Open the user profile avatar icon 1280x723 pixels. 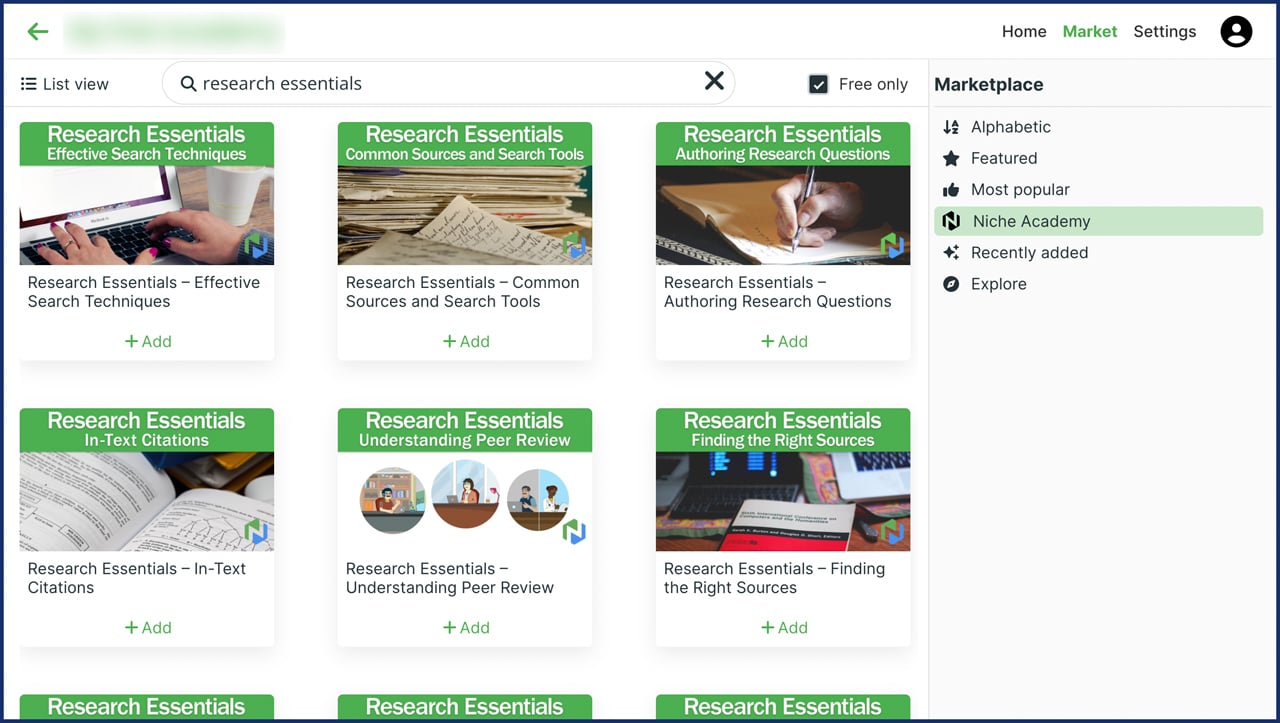pos(1236,32)
